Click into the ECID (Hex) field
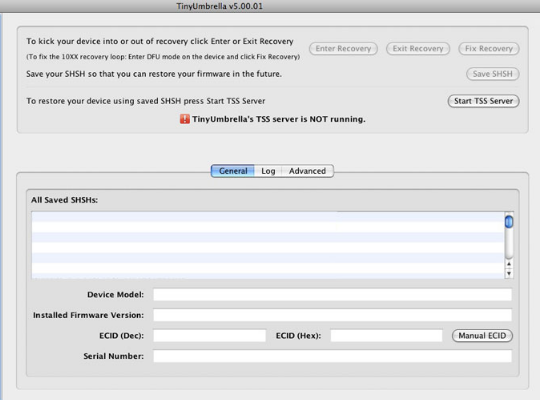 coord(386,336)
